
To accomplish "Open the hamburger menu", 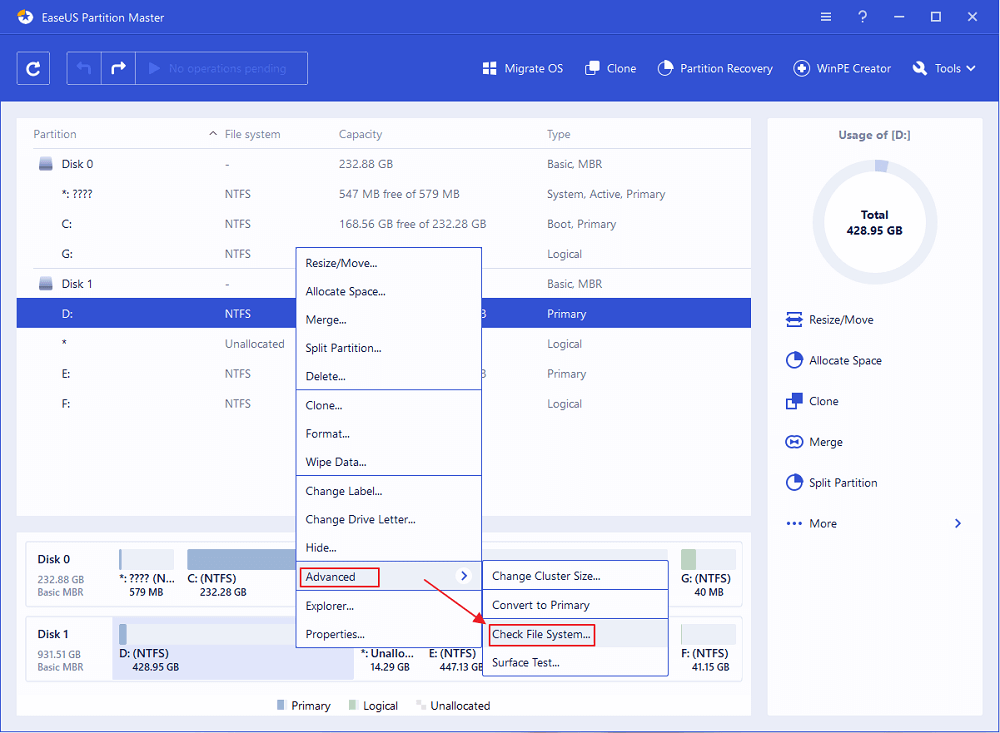I will tap(825, 16).
